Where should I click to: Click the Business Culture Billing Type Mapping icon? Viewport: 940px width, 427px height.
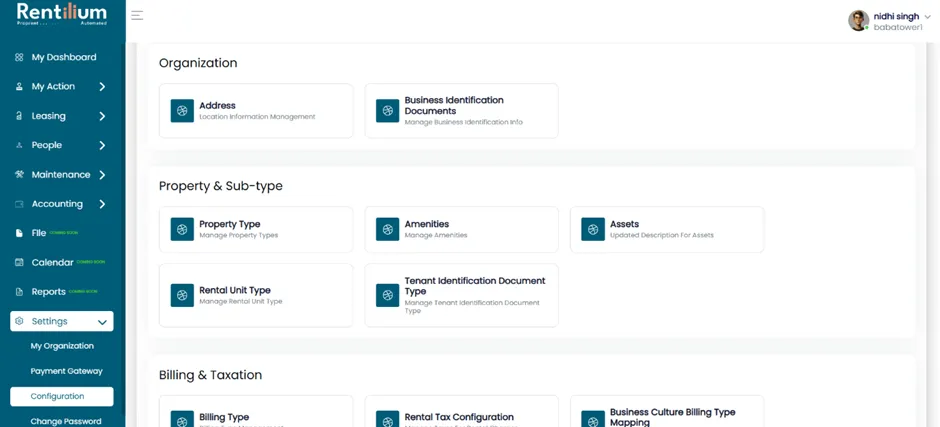pyautogui.click(x=593, y=419)
